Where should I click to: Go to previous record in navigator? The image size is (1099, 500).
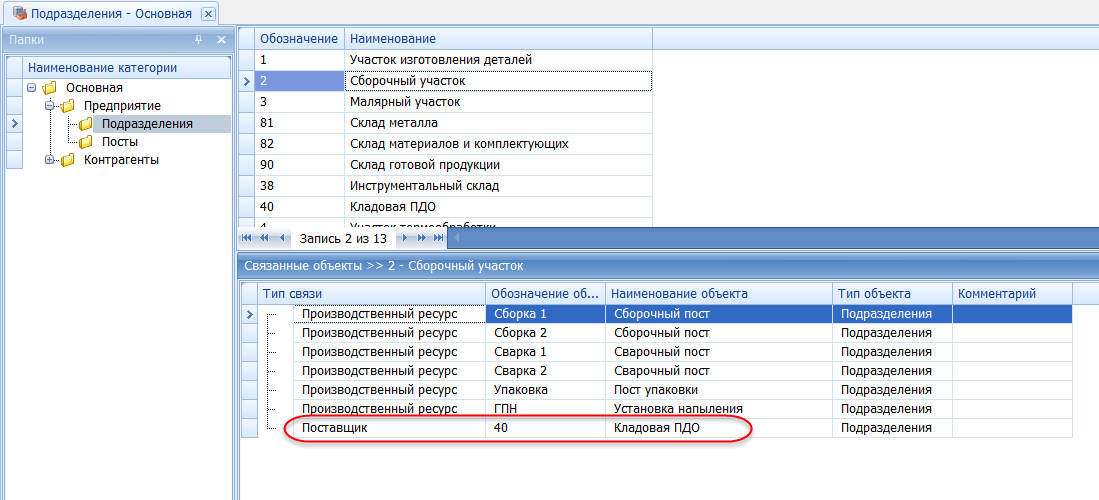point(283,238)
